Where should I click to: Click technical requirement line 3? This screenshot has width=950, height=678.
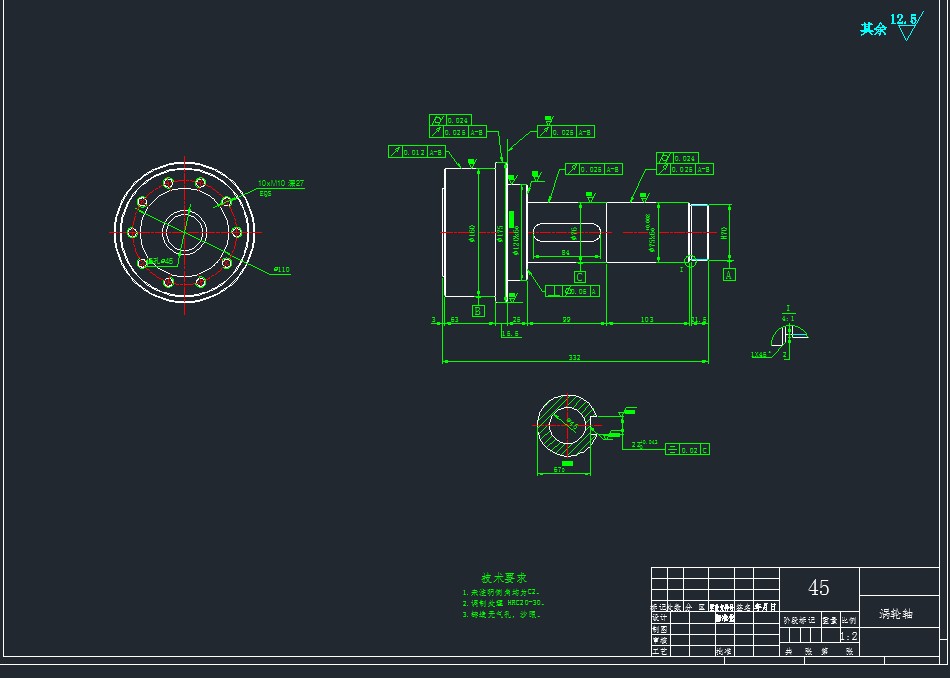tap(501, 614)
